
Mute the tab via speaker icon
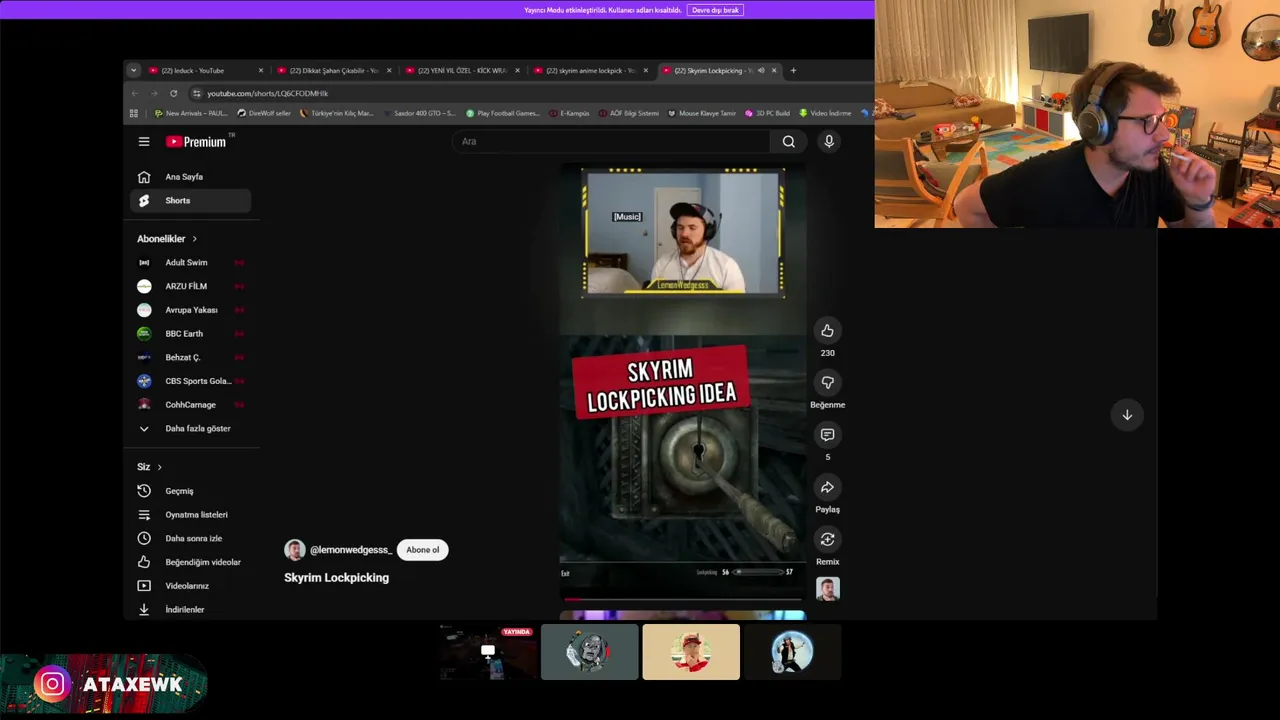pyautogui.click(x=761, y=70)
